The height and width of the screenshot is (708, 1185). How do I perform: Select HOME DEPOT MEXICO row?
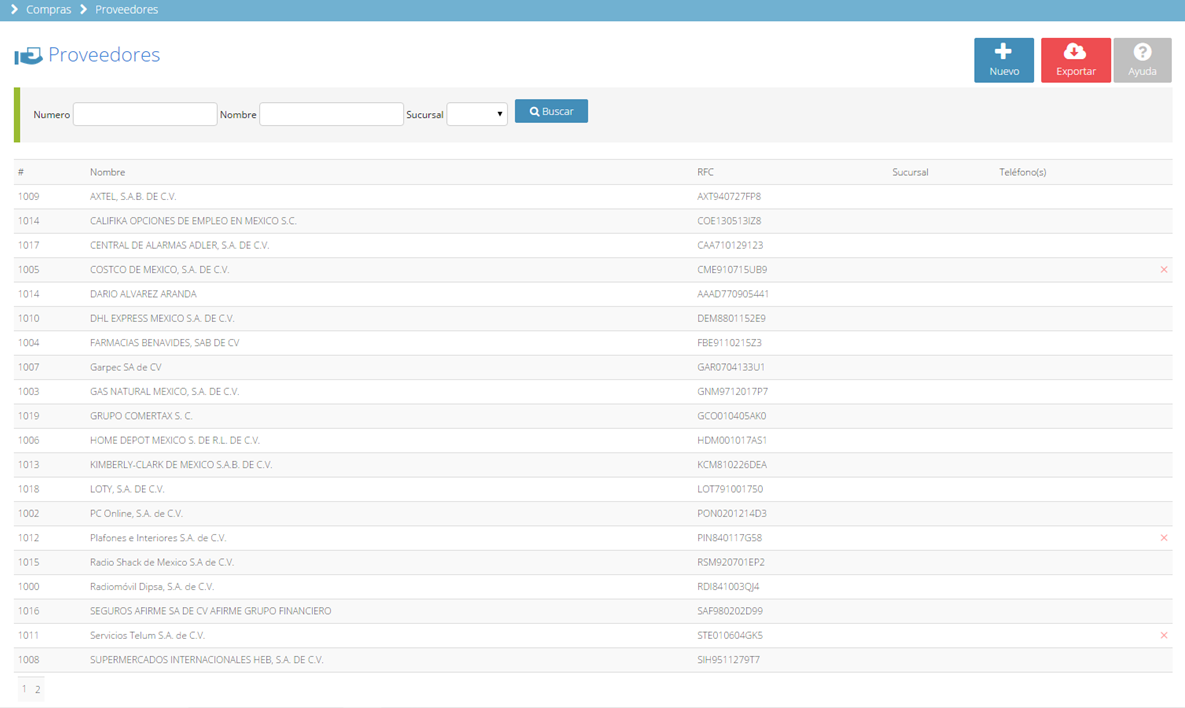(593, 440)
